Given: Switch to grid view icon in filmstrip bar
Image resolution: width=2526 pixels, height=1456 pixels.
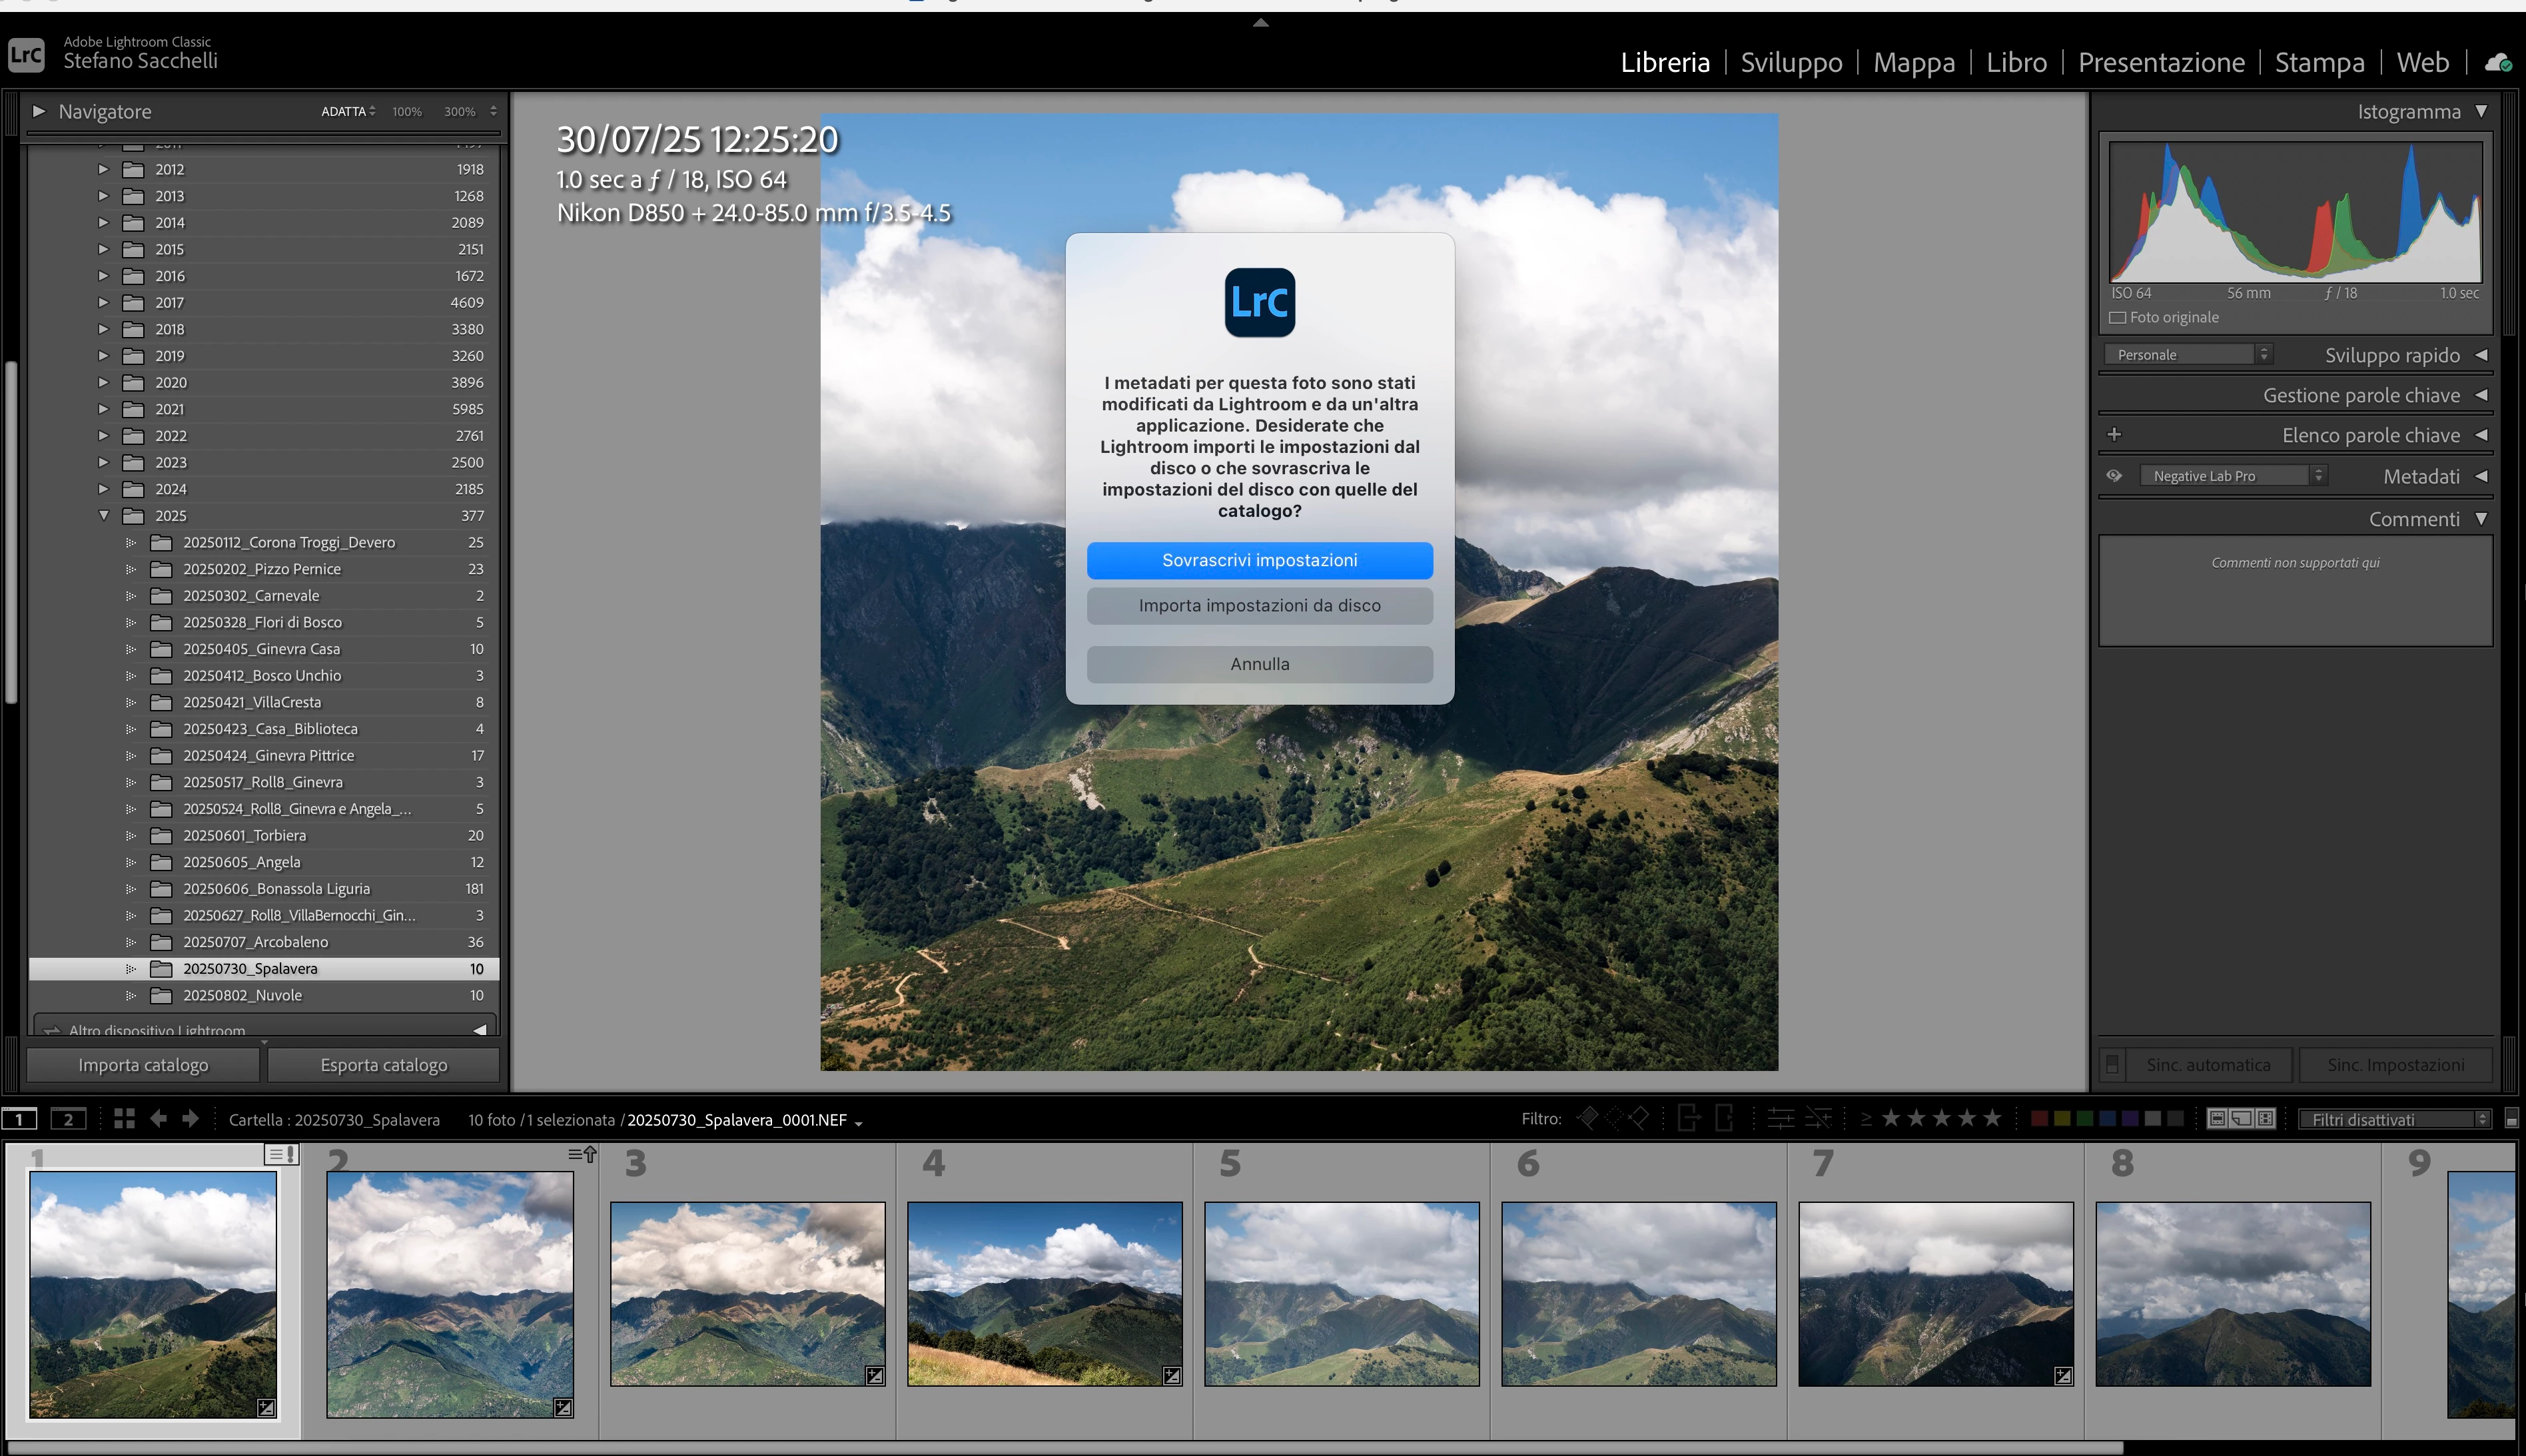Looking at the screenshot, I should tap(124, 1119).
